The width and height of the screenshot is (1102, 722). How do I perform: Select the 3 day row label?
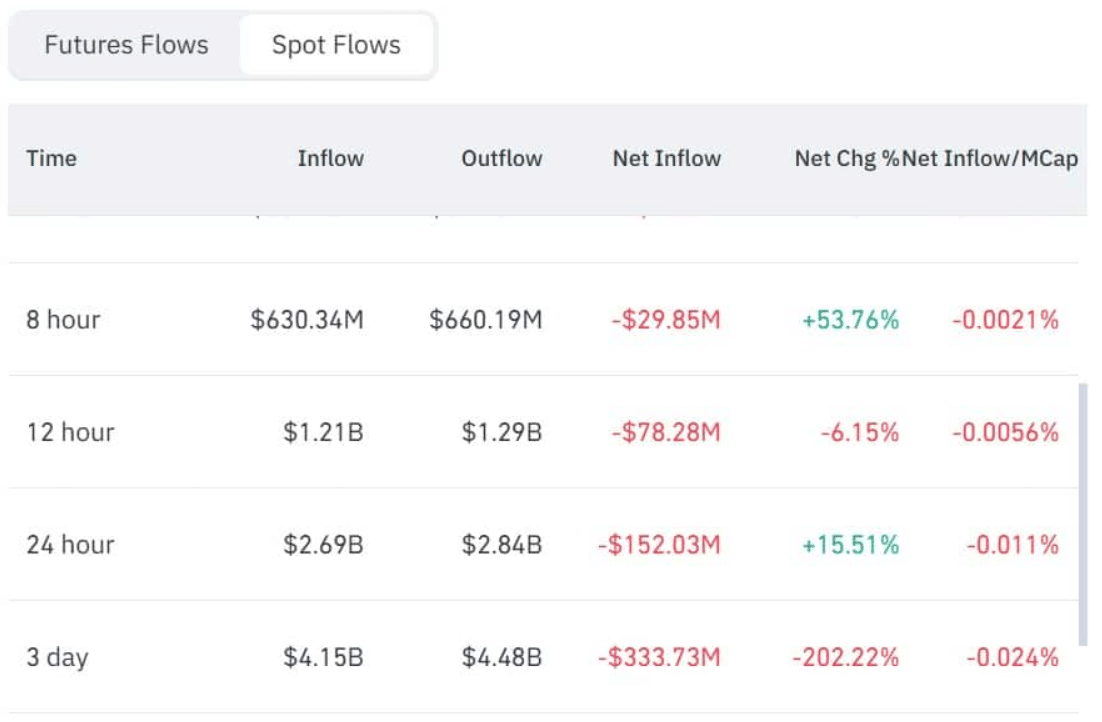pyautogui.click(x=58, y=658)
